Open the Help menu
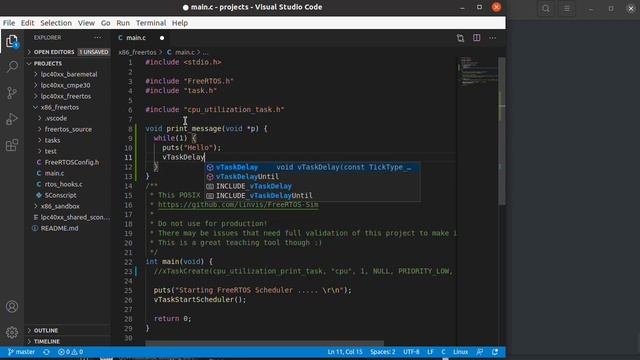Viewport: 640px width, 360px height. point(180,23)
